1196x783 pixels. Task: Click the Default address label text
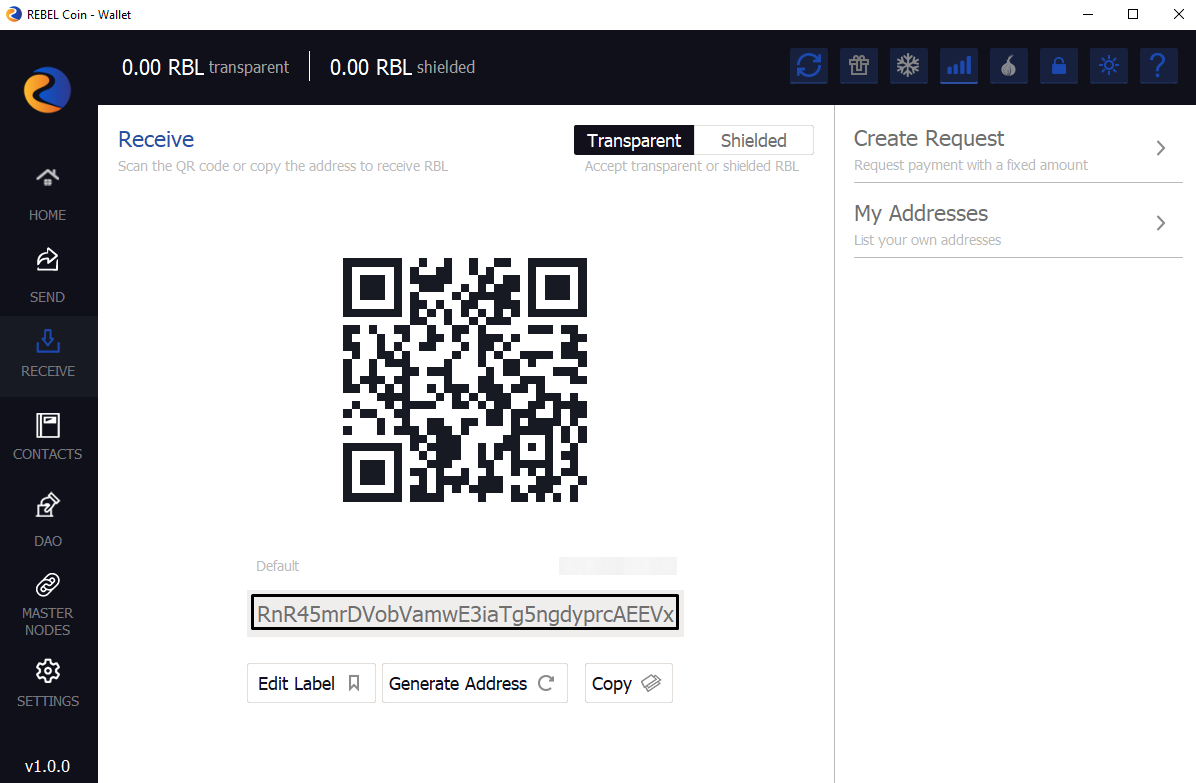click(277, 566)
